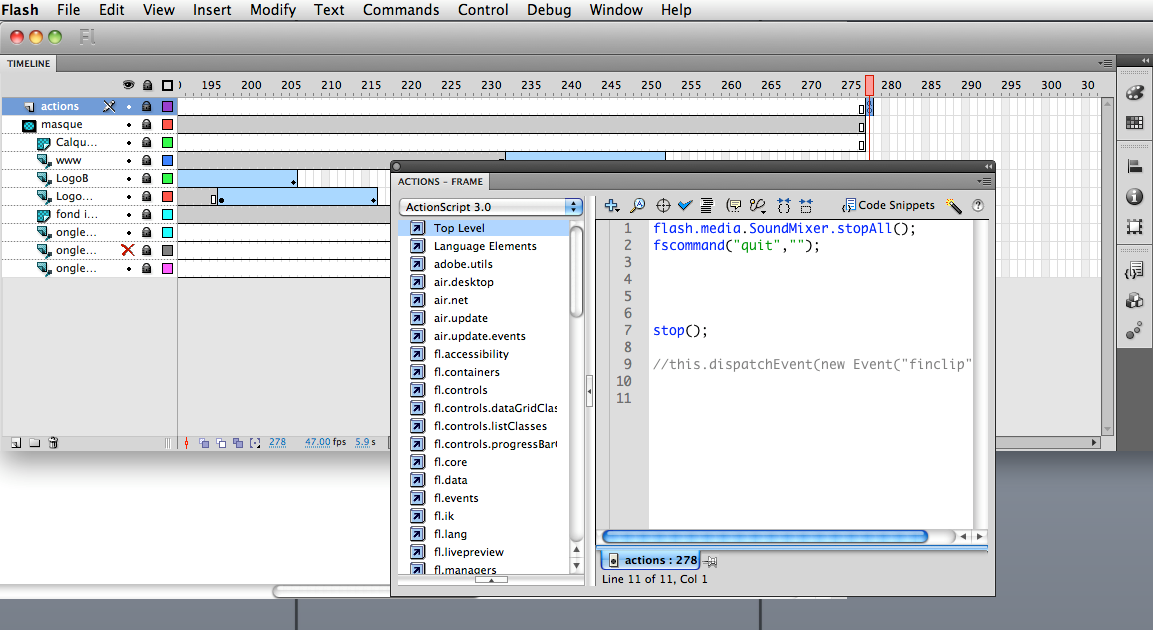The height and width of the screenshot is (630, 1153).
Task: Show code hint icon in Actions toolbar
Action: (x=733, y=205)
